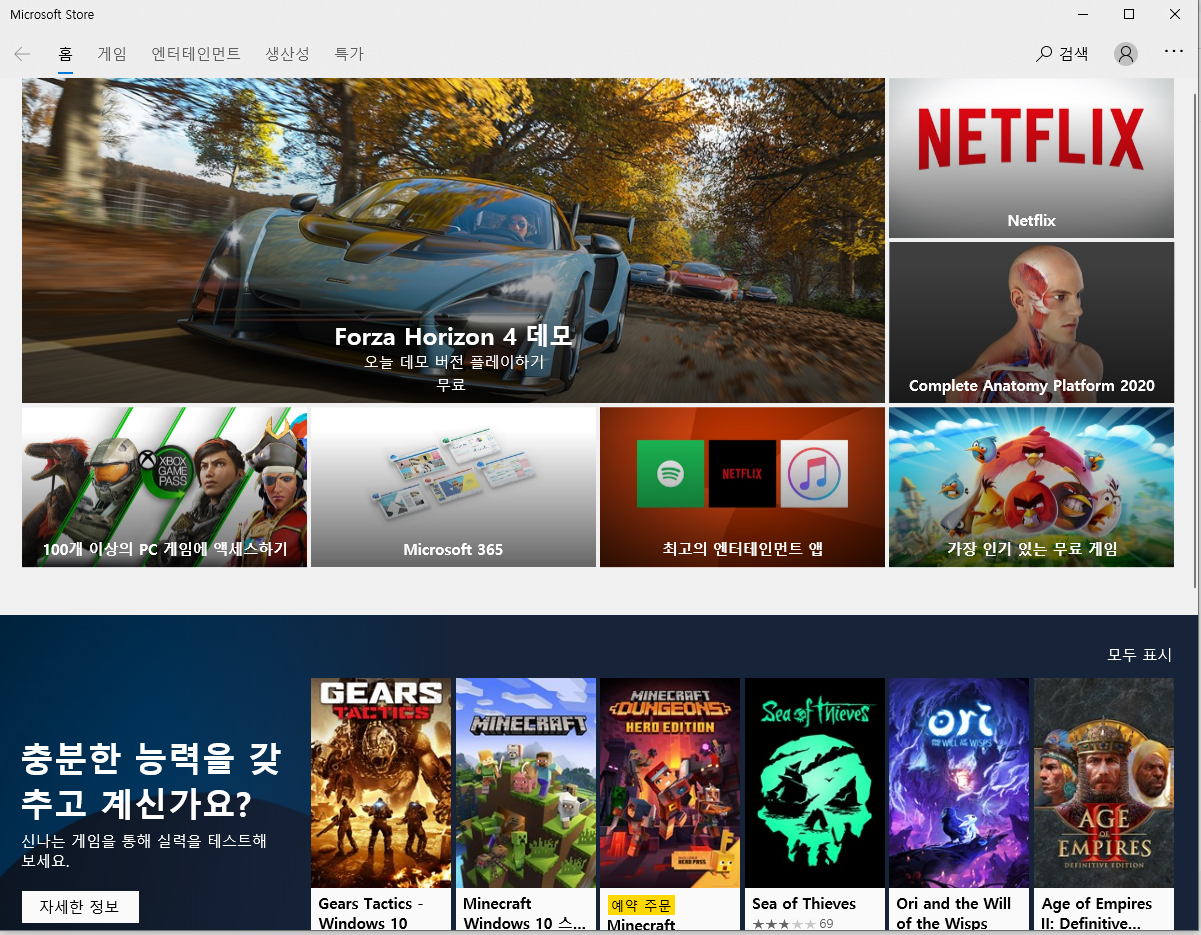Open the 최고의 엔터테인먼트 앱 tile
The width and height of the screenshot is (1201, 935).
coord(742,487)
